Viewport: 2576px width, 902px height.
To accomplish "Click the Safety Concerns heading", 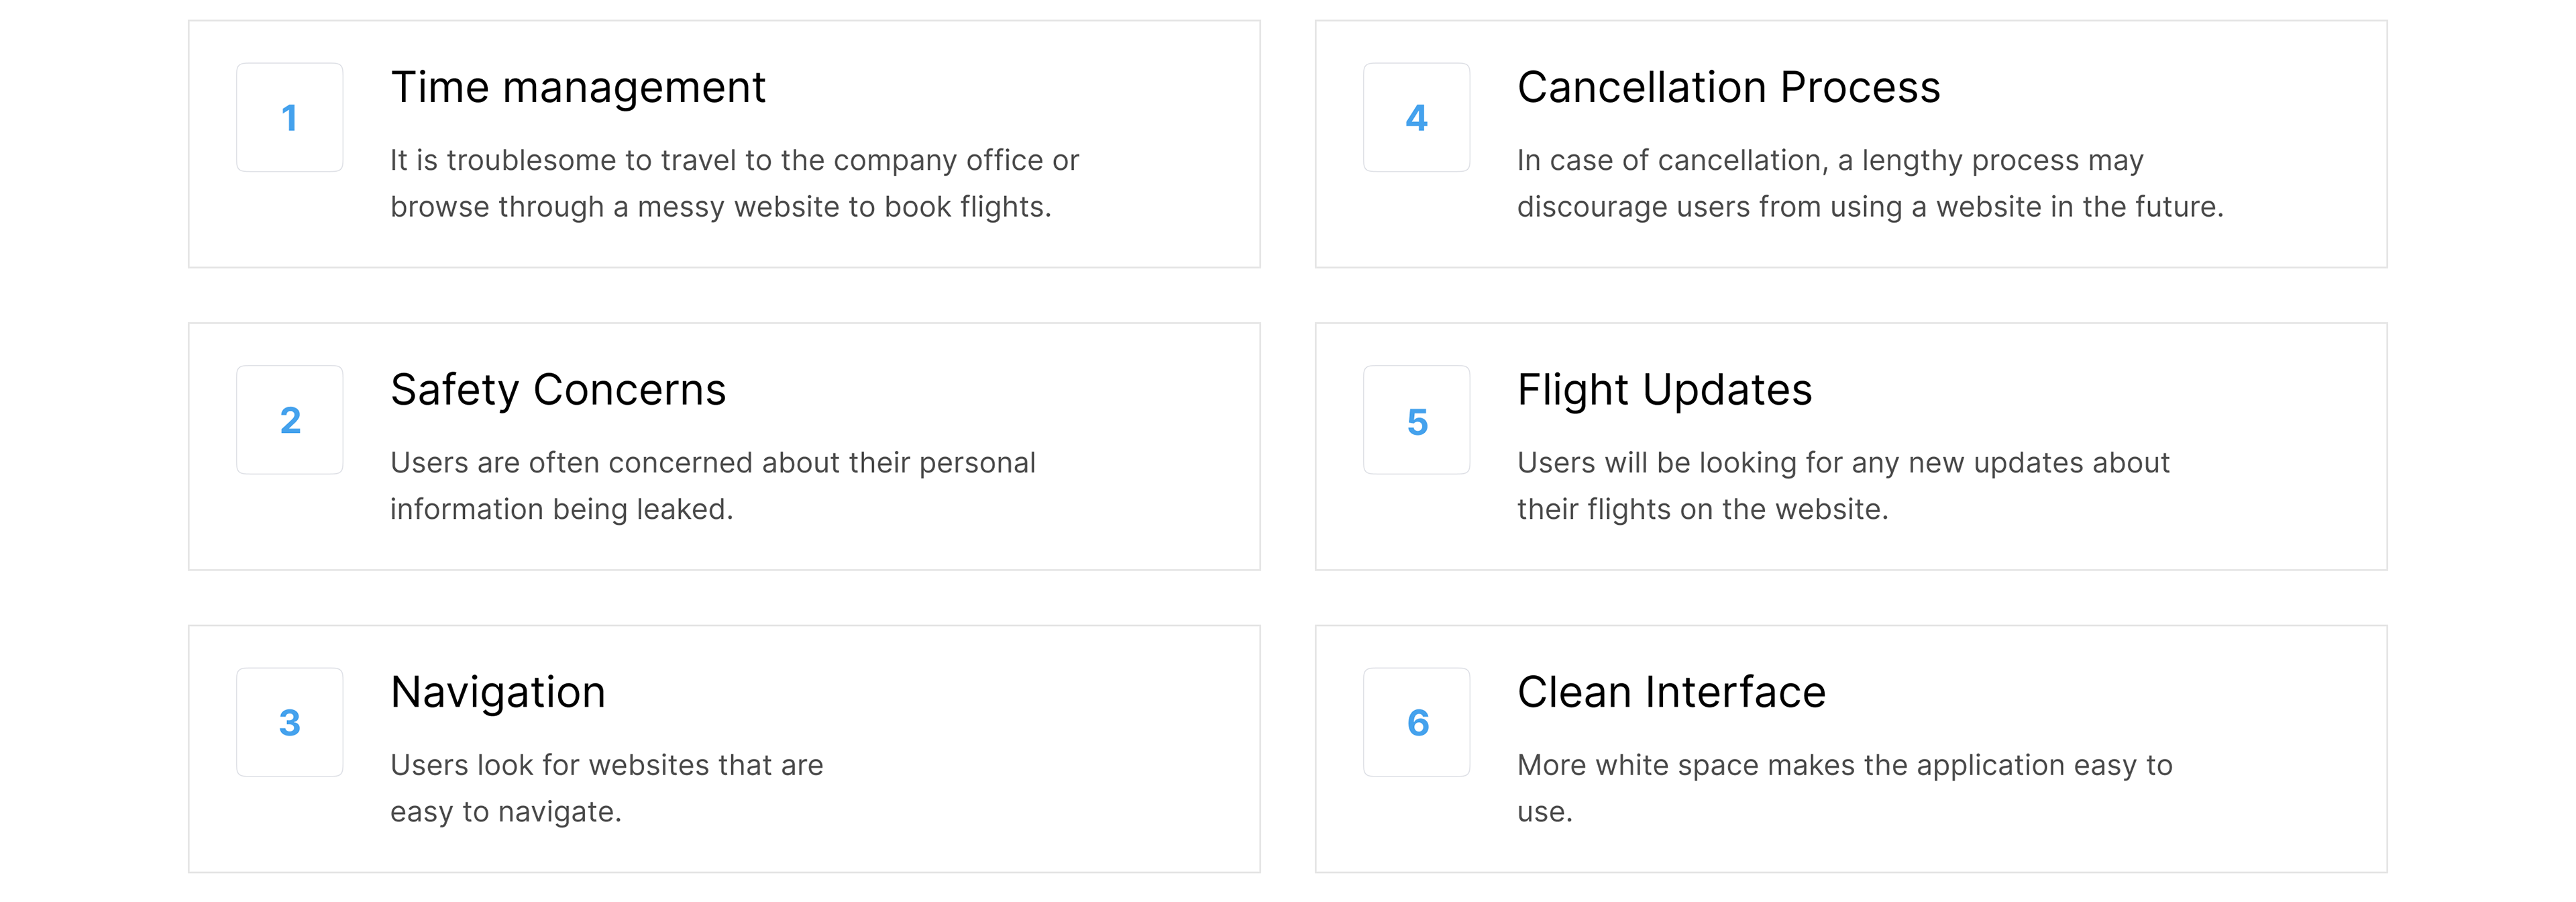I will 557,390.
